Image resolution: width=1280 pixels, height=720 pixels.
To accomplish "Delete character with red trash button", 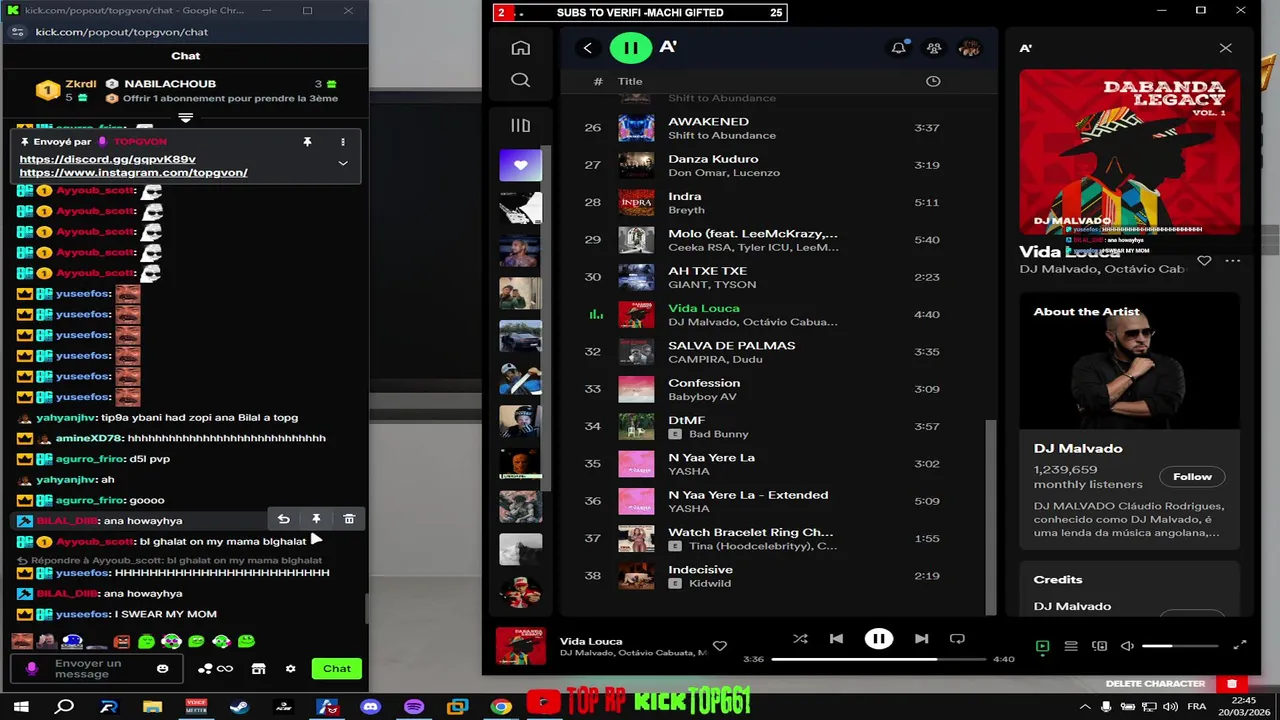I will 1232,684.
